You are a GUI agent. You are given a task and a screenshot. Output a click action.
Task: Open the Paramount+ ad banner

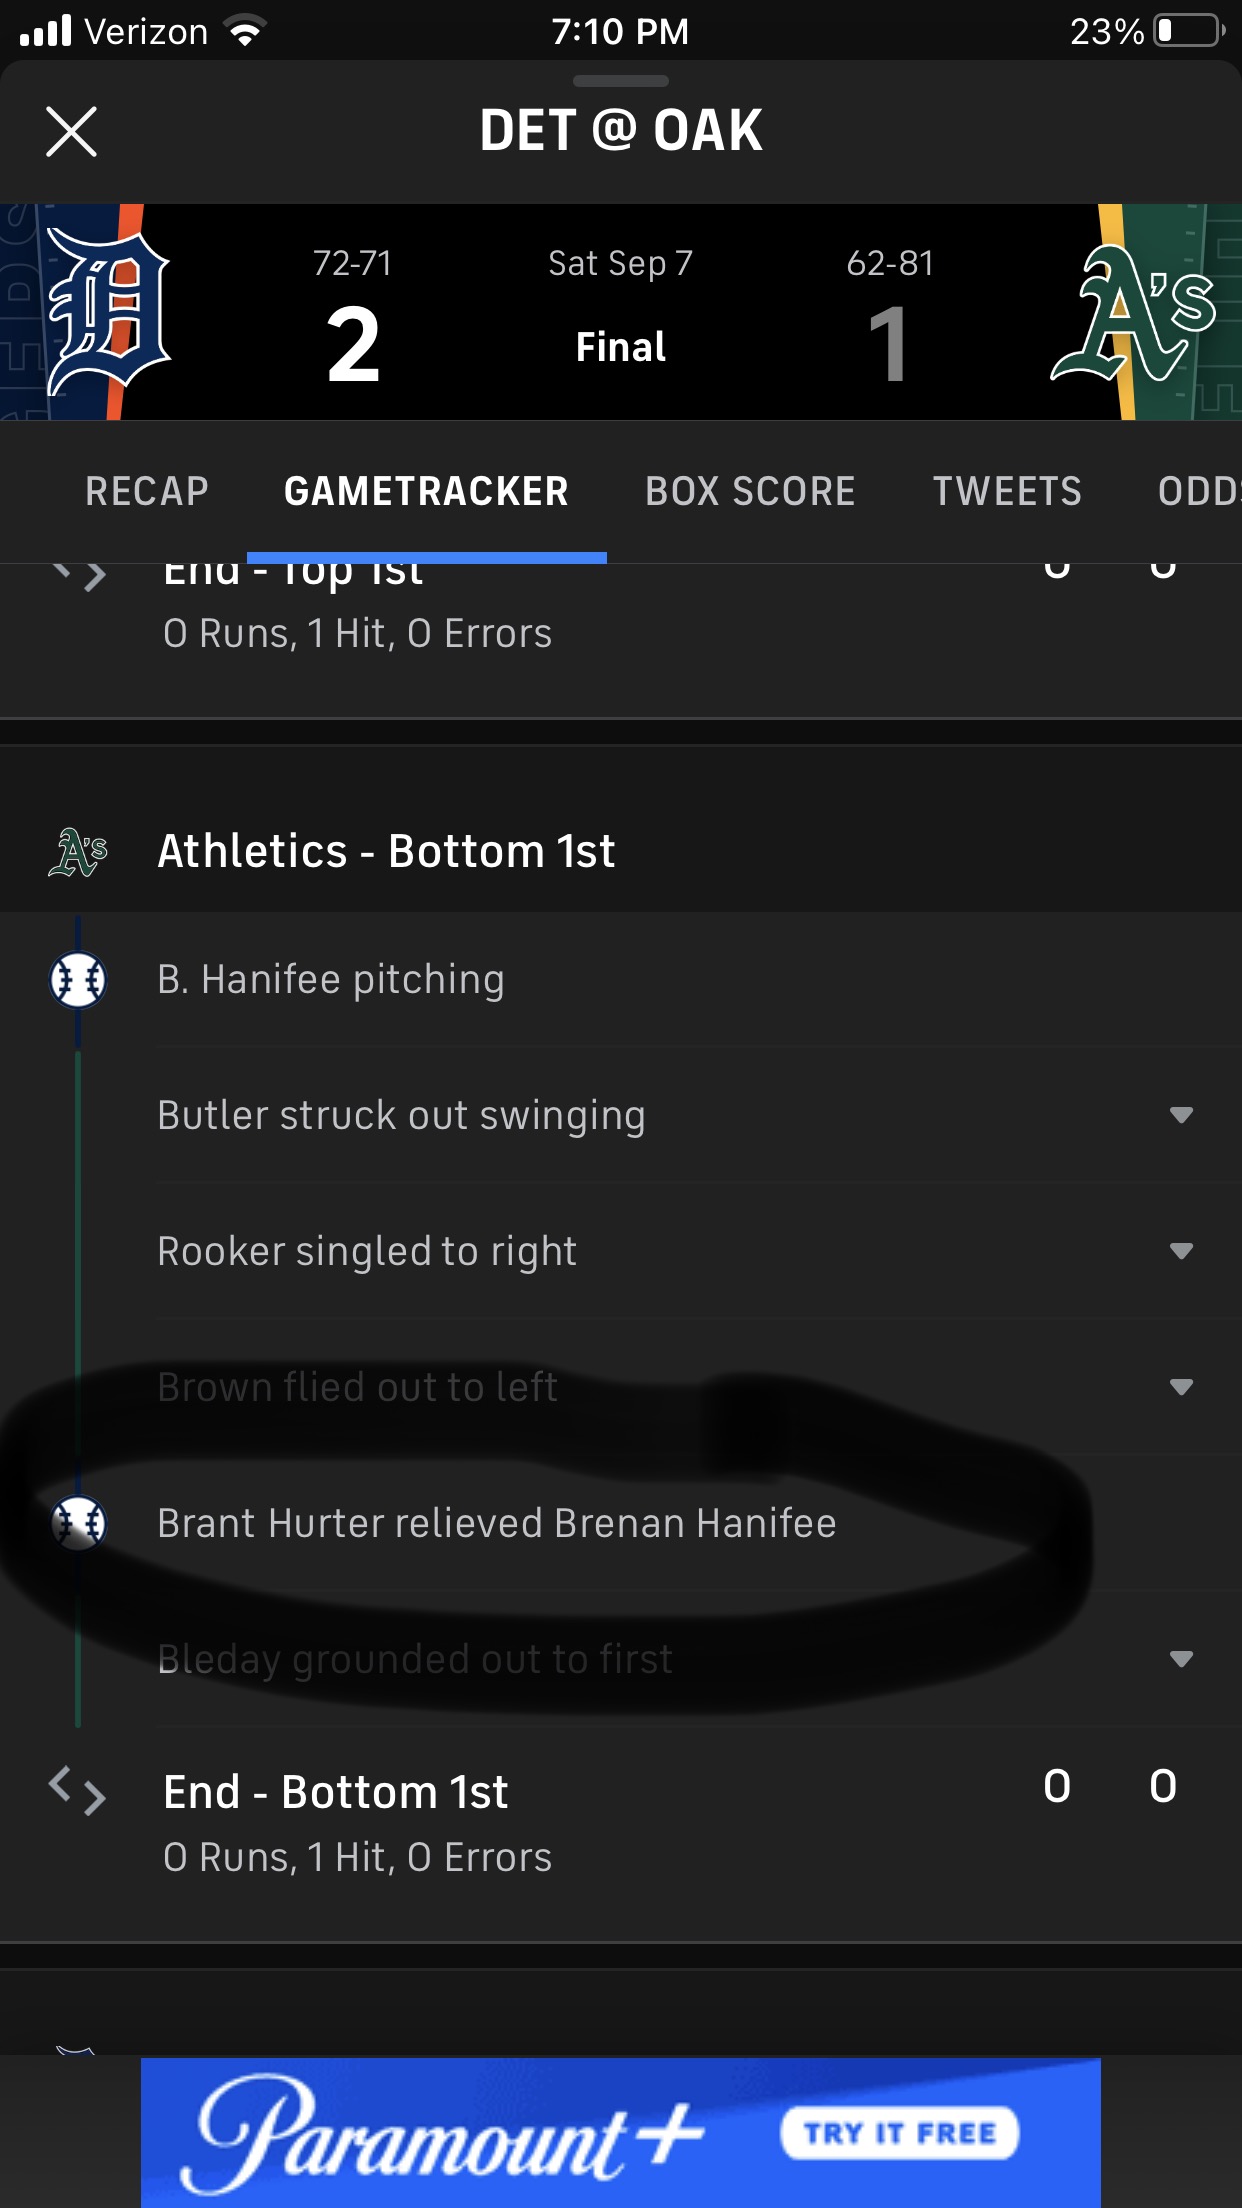pos(450,2133)
